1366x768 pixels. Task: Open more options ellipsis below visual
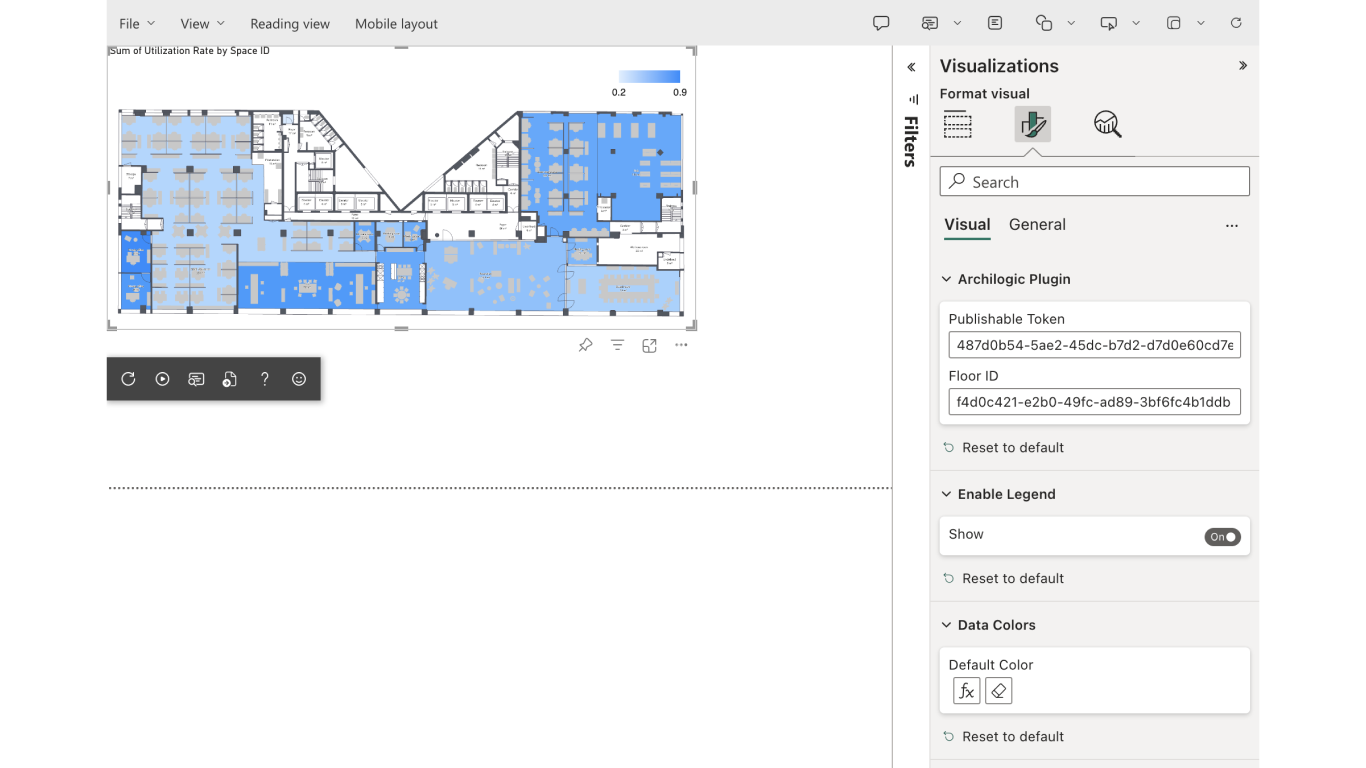681,345
